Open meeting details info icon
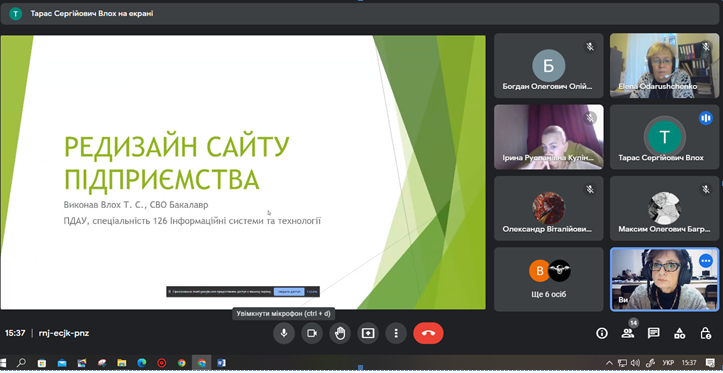 point(602,333)
